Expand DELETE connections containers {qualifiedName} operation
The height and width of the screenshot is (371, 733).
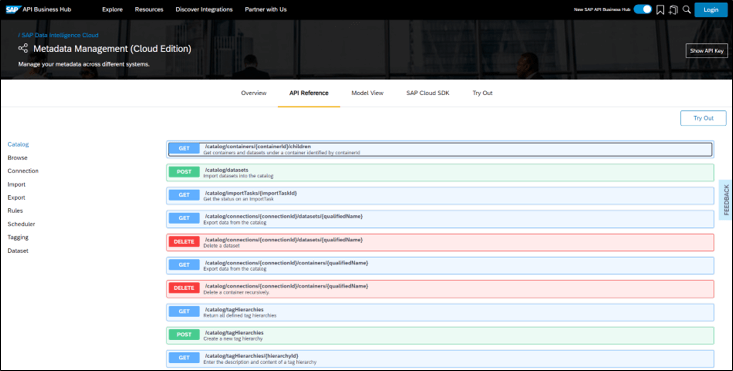[440, 289]
